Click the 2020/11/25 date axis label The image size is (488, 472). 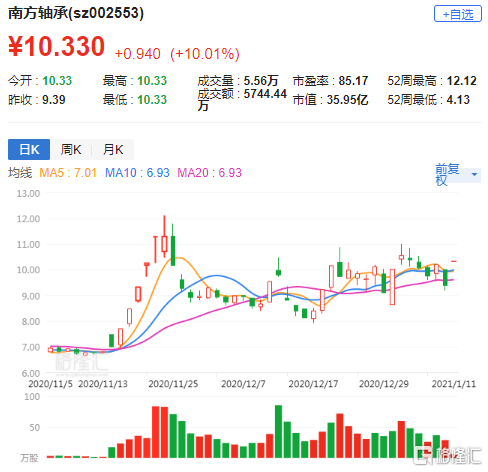[173, 384]
